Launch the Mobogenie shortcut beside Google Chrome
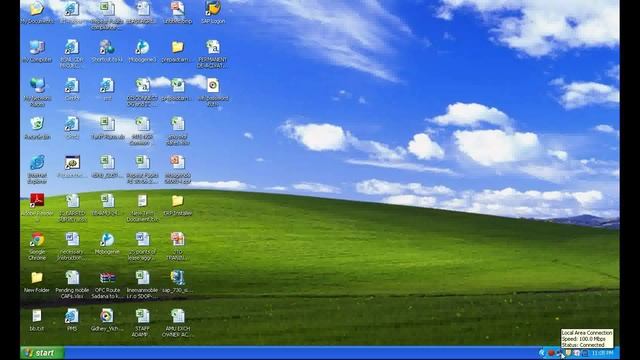The width and height of the screenshot is (640, 360). click(x=107, y=240)
